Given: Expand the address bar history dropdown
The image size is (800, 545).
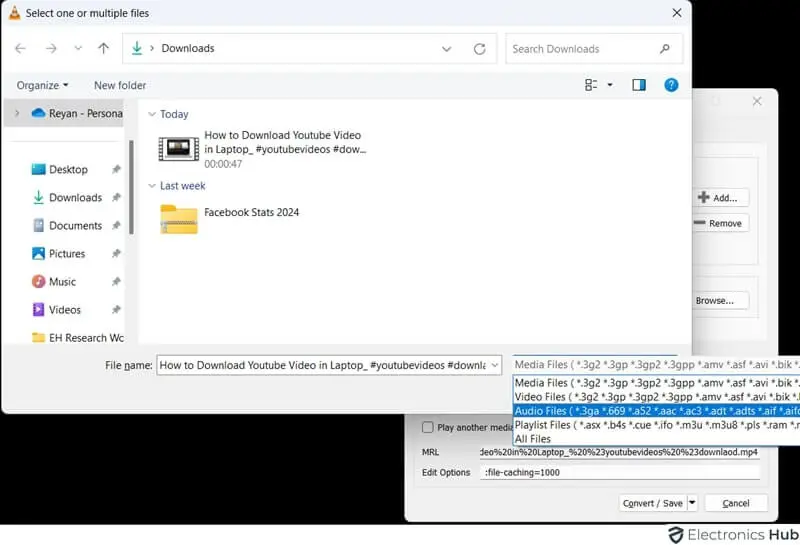Looking at the screenshot, I should (x=446, y=49).
